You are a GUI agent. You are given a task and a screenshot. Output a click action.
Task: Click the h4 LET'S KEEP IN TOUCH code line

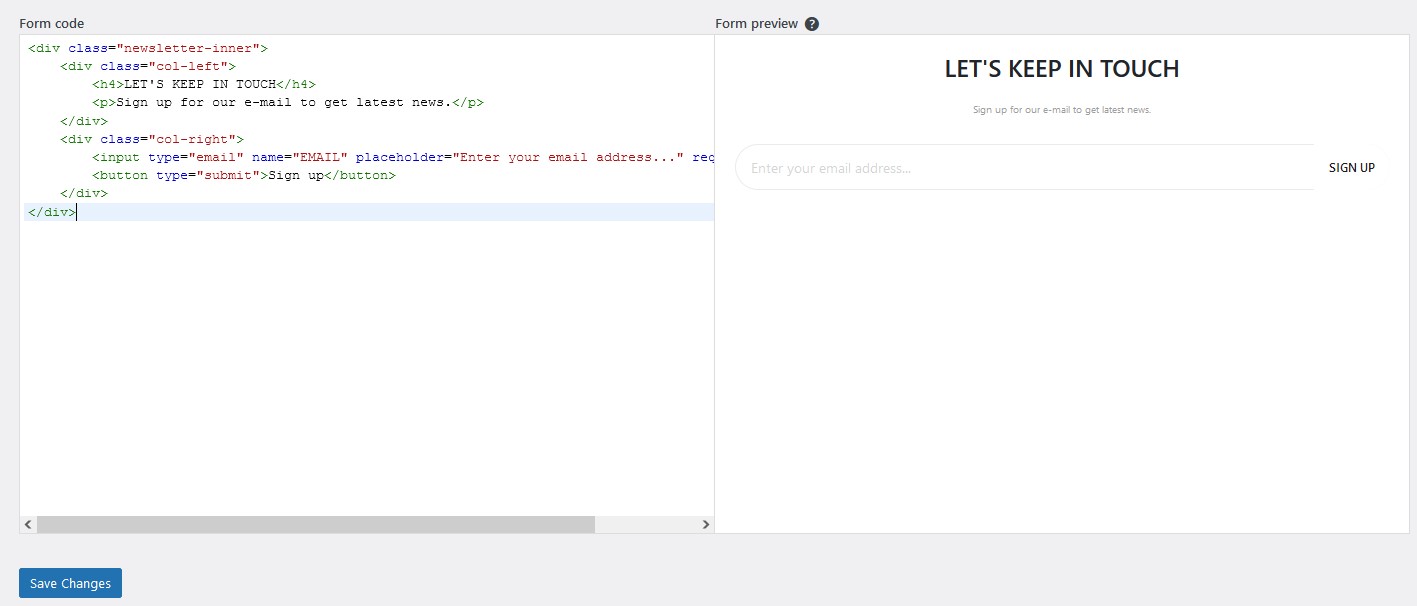pyautogui.click(x=204, y=84)
